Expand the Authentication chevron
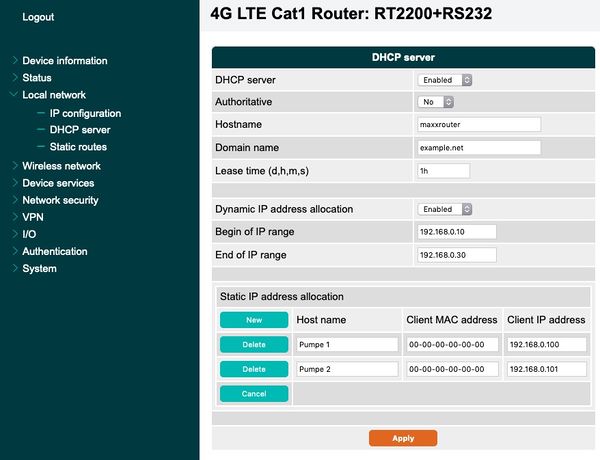The width and height of the screenshot is (600, 460). (x=15, y=251)
